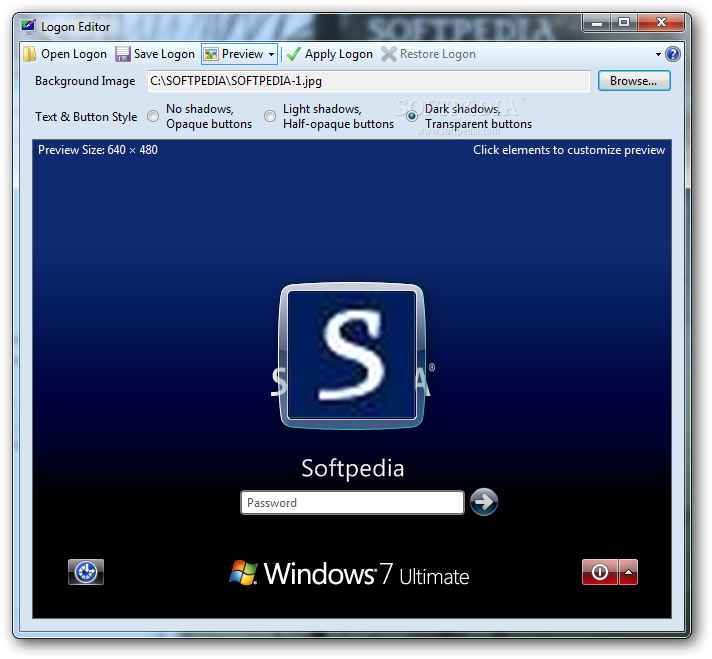Click the Open Logon label
712x659 pixels.
click(x=74, y=54)
